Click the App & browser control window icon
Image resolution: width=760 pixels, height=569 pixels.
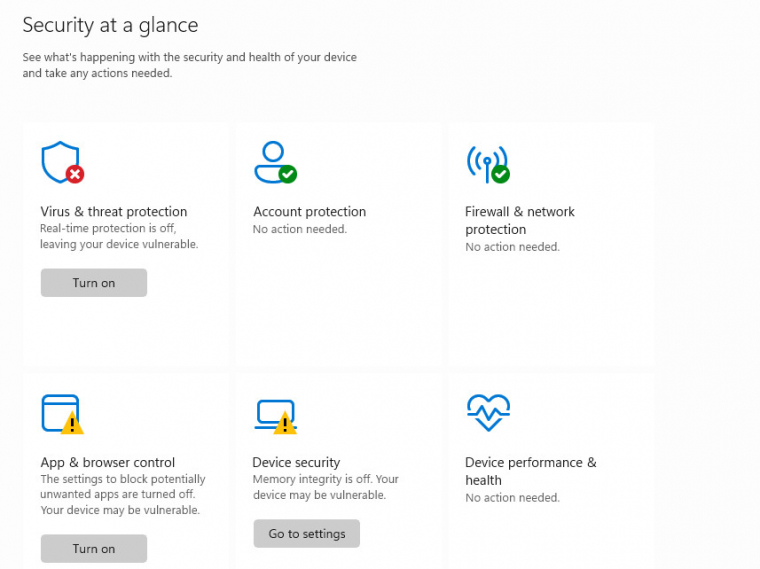(x=60, y=412)
